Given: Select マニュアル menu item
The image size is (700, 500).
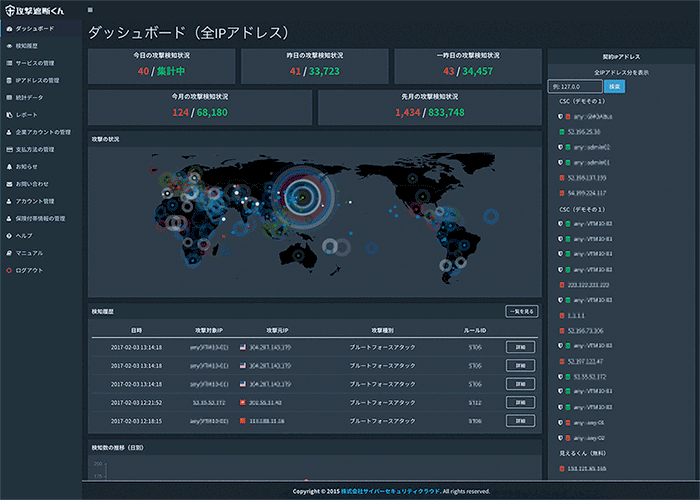Looking at the screenshot, I should [x=29, y=253].
